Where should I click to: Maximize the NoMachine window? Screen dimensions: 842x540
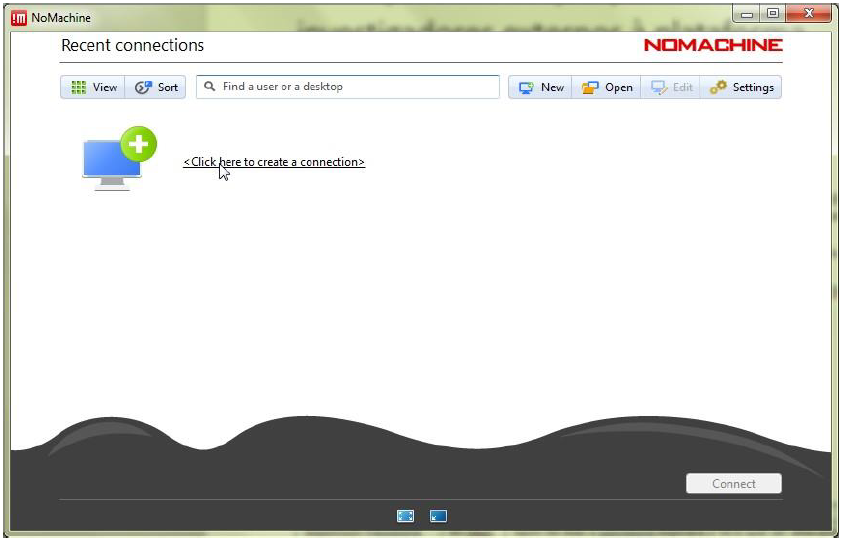772,14
